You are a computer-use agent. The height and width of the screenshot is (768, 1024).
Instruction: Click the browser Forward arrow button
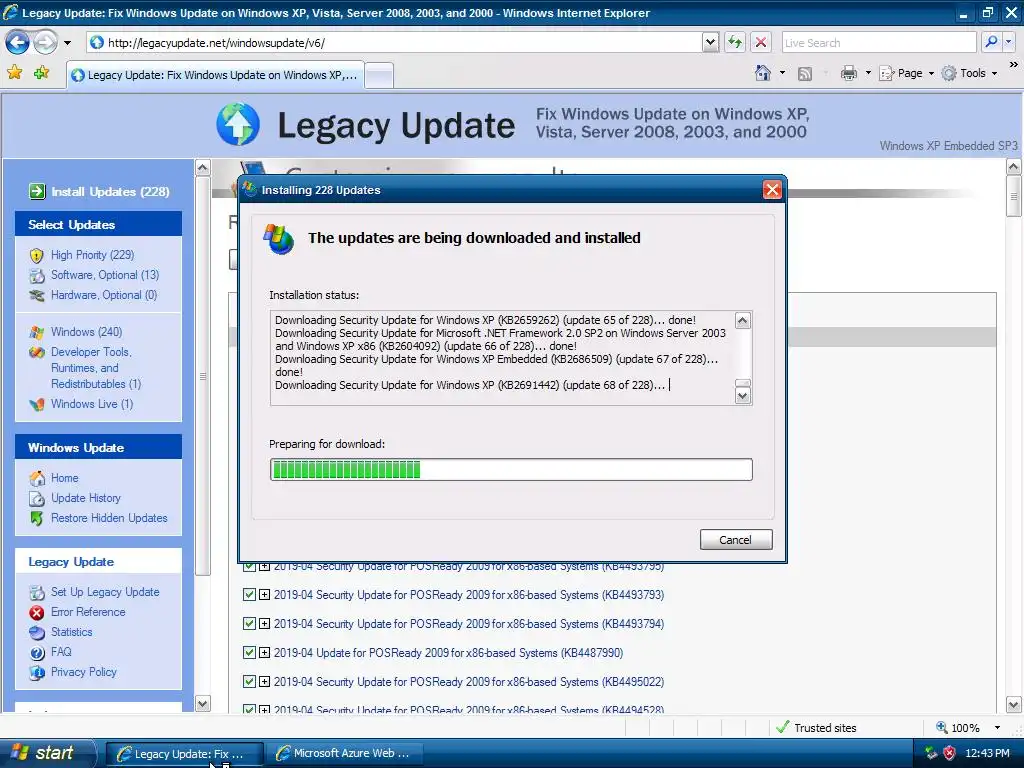pos(46,42)
